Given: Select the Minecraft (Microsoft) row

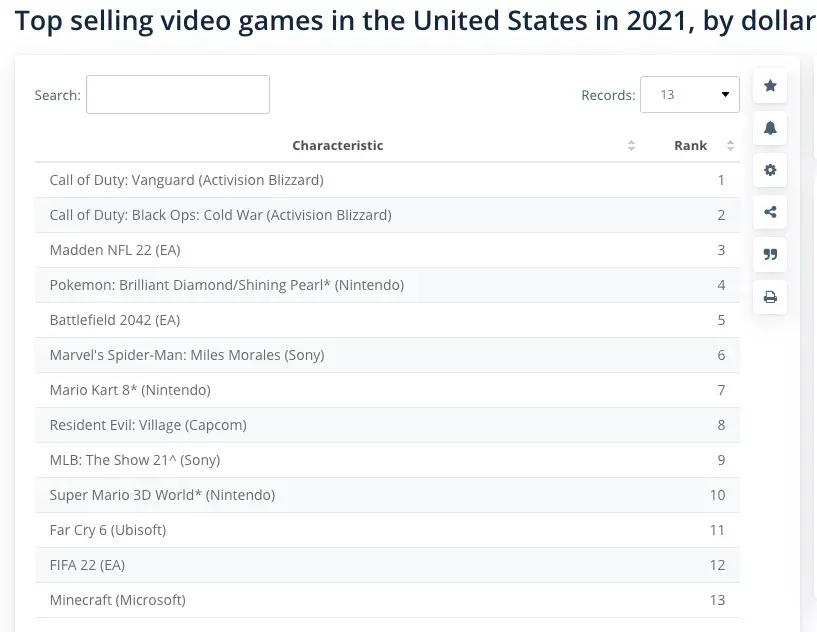Looking at the screenshot, I should (x=118, y=600).
